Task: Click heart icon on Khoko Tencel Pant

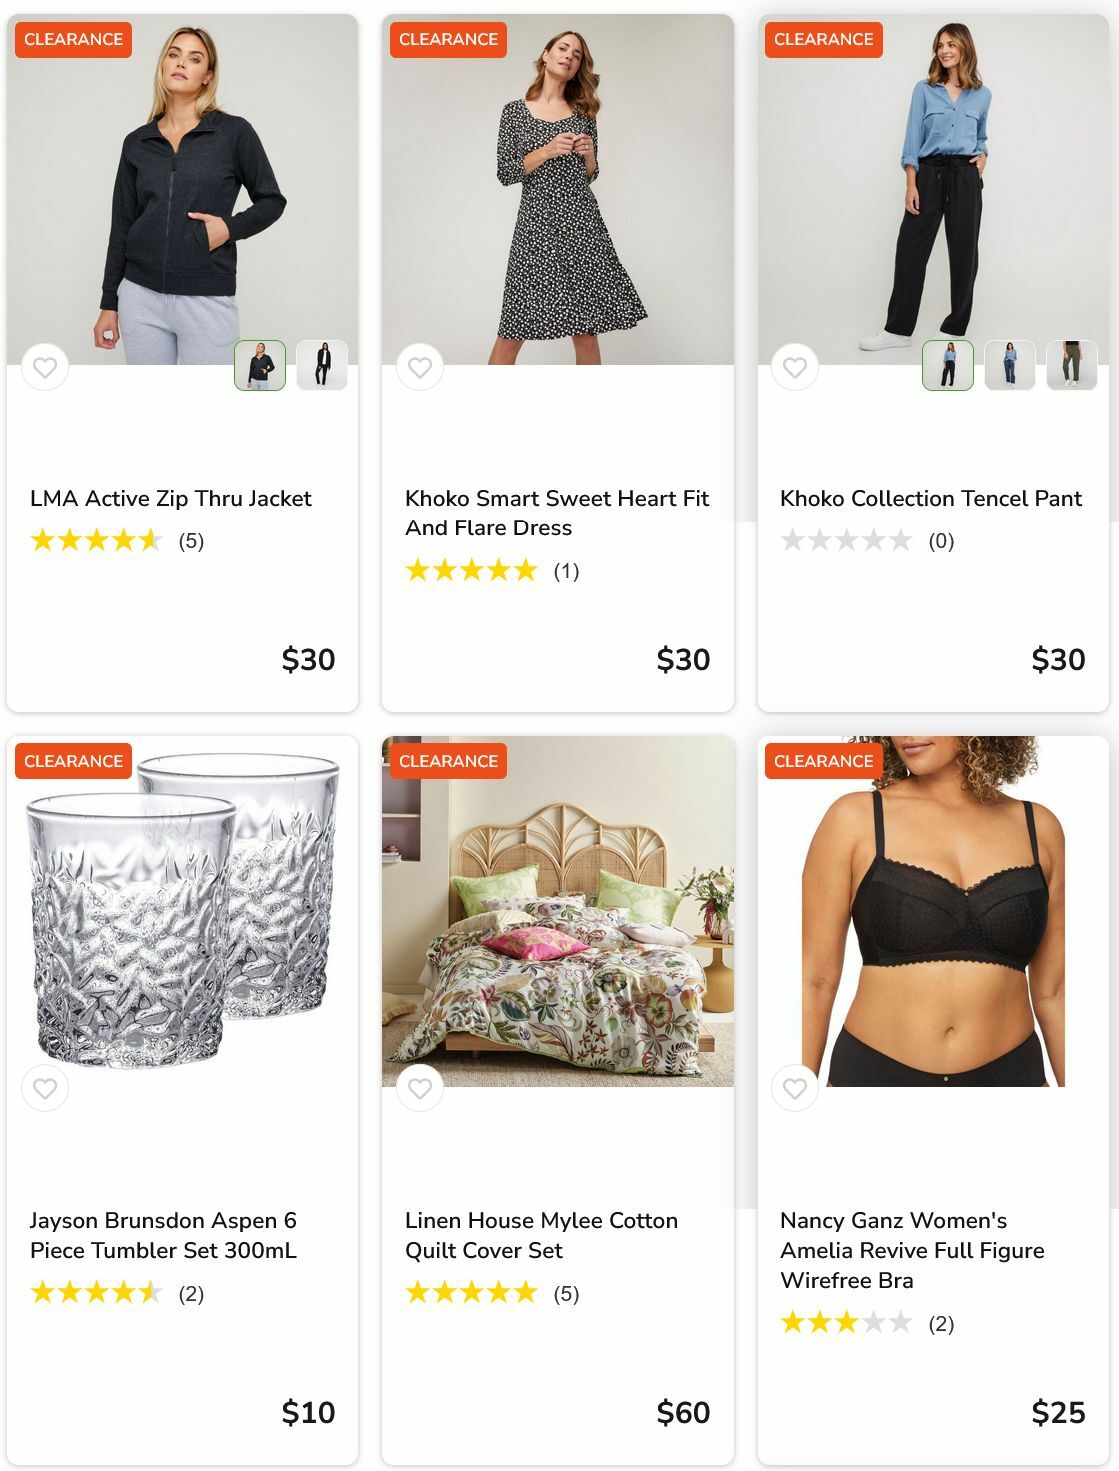Action: coord(795,368)
